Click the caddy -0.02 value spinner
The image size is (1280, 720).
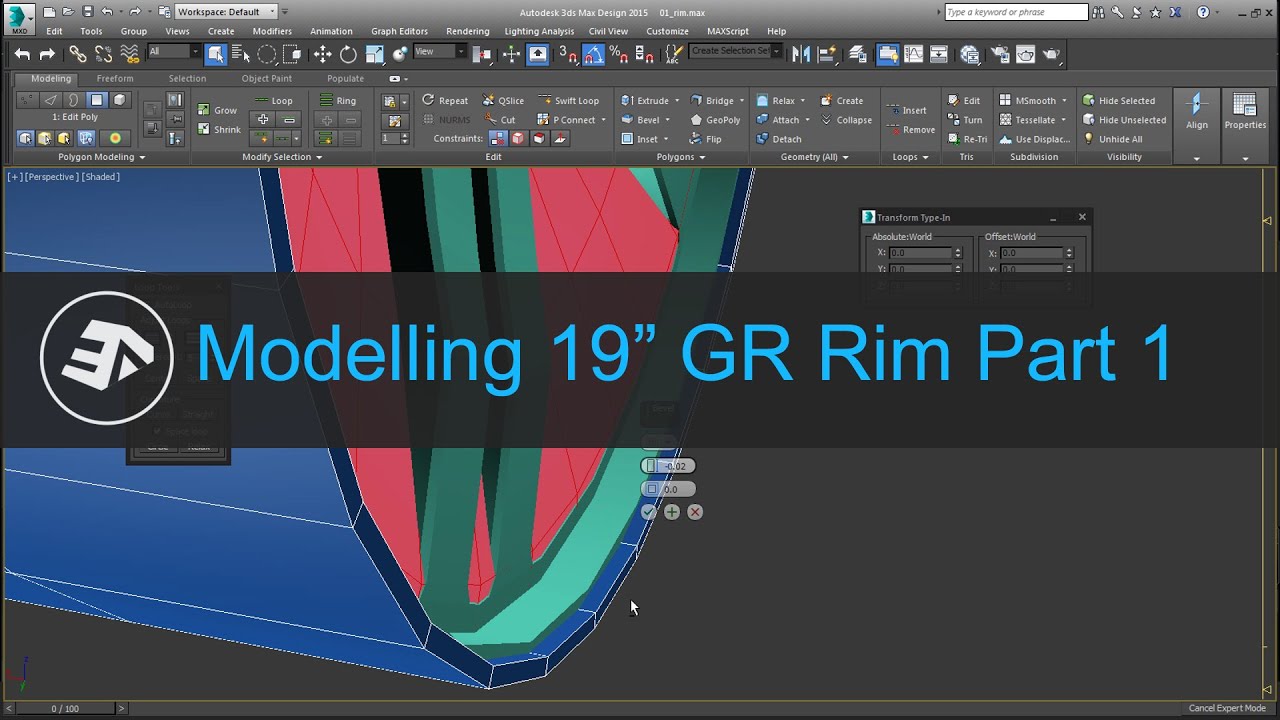pos(669,466)
